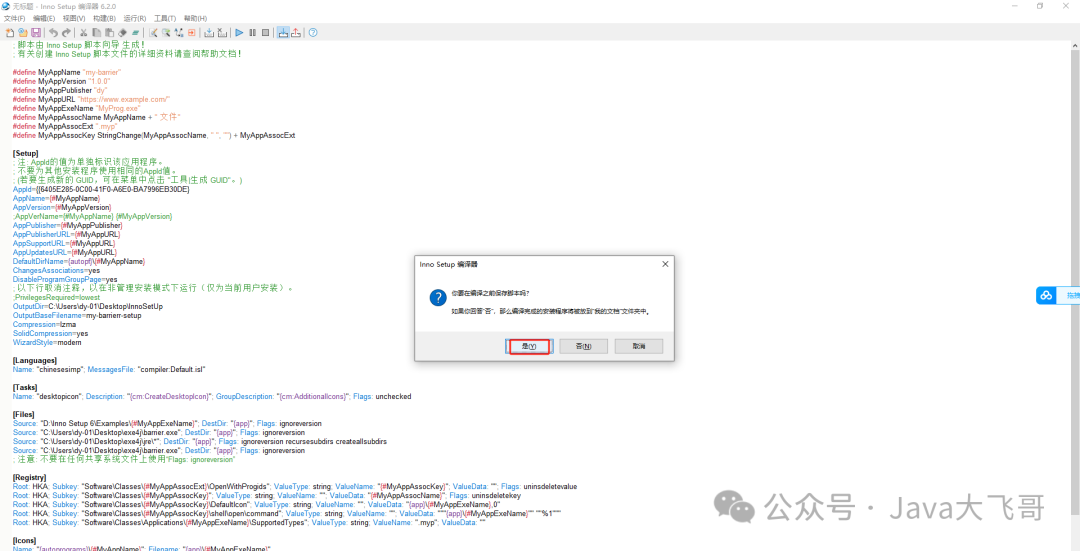This screenshot has width=1080, height=551.
Task: Click the Find in Files icon
Action: [166, 32]
